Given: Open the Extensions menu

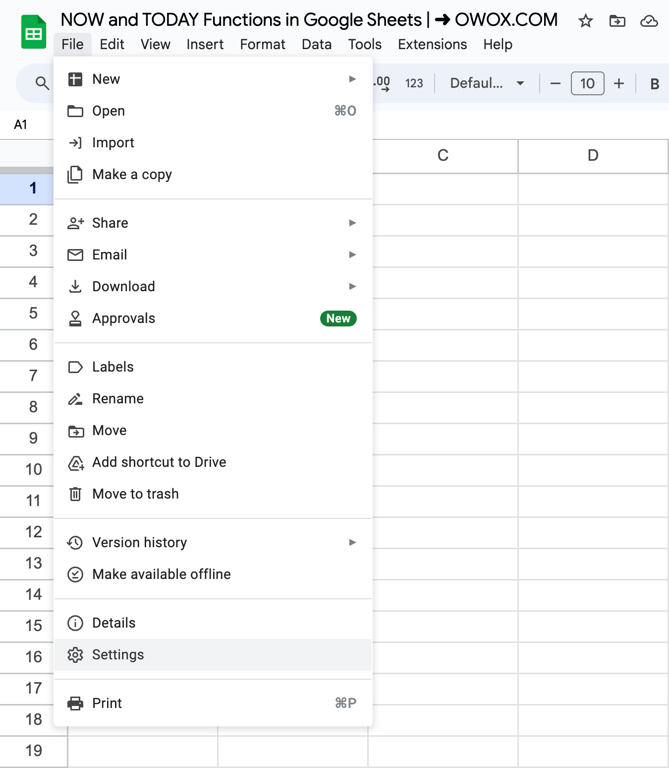Looking at the screenshot, I should (432, 44).
